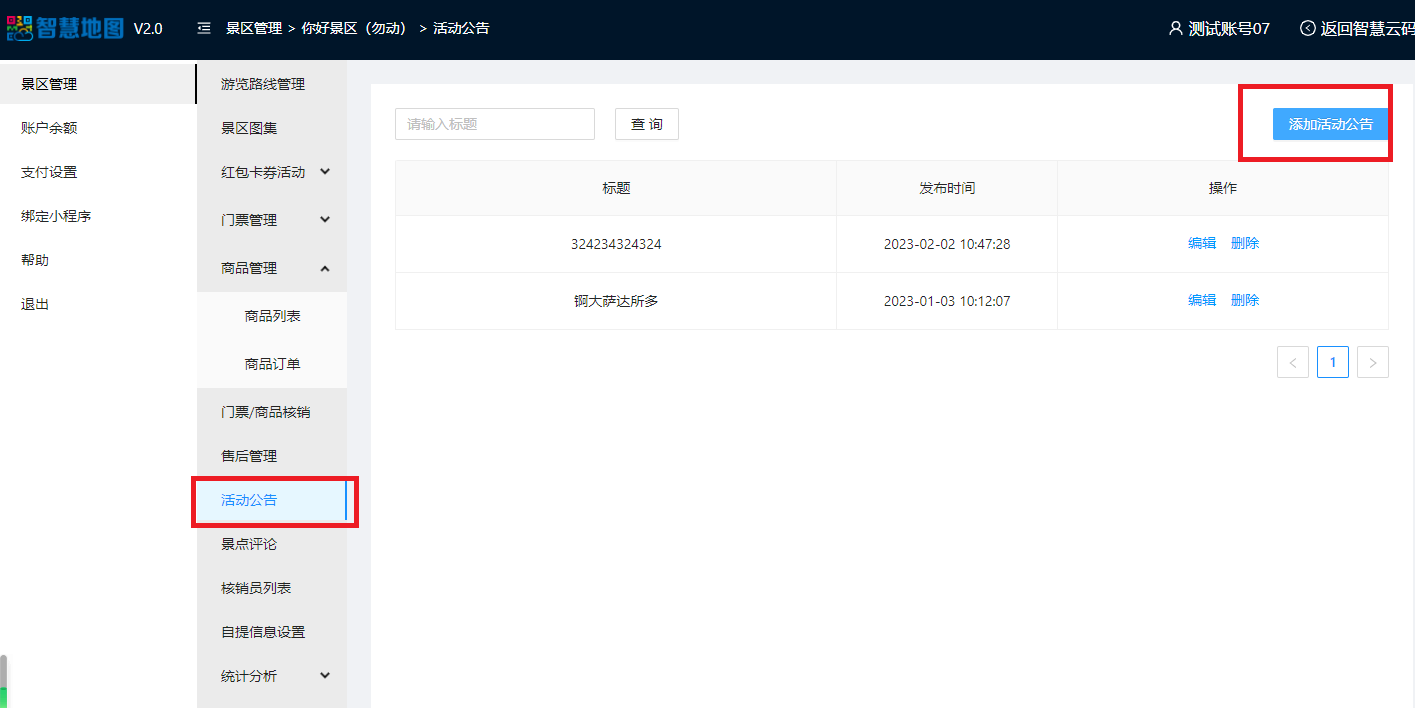
Task: Open the 景点评论 menu item
Action: [249, 544]
